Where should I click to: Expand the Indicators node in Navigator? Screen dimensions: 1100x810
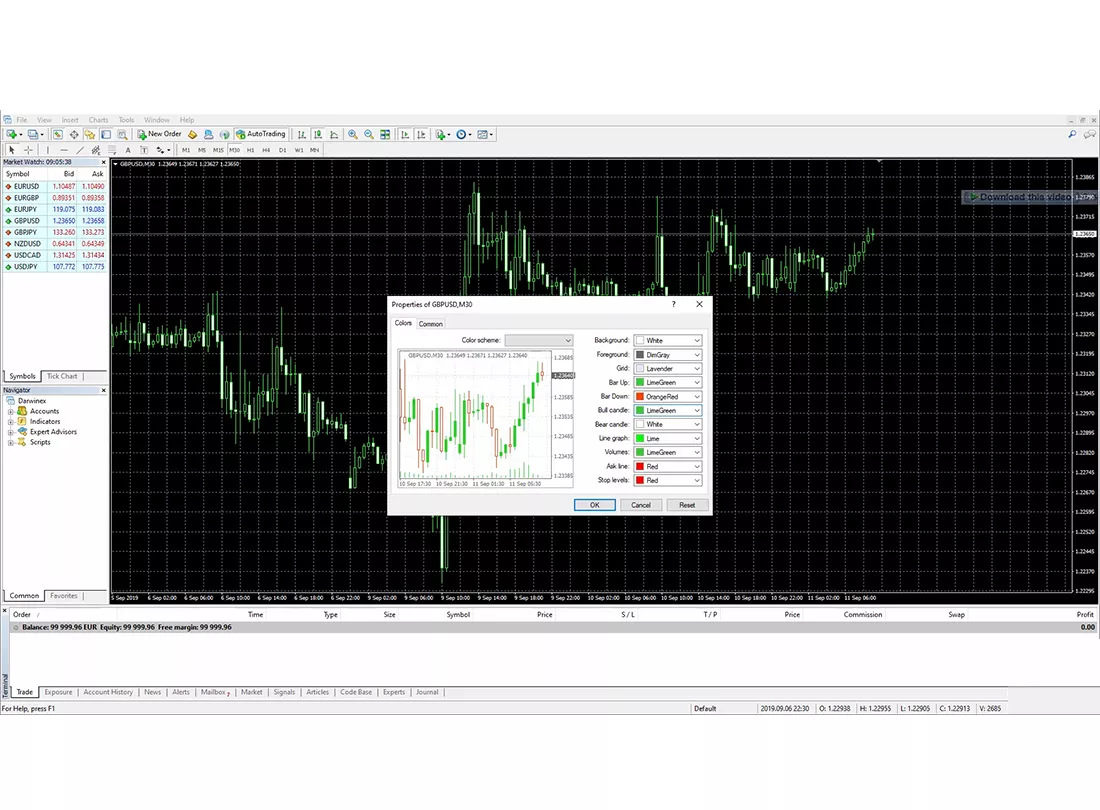click(11, 421)
